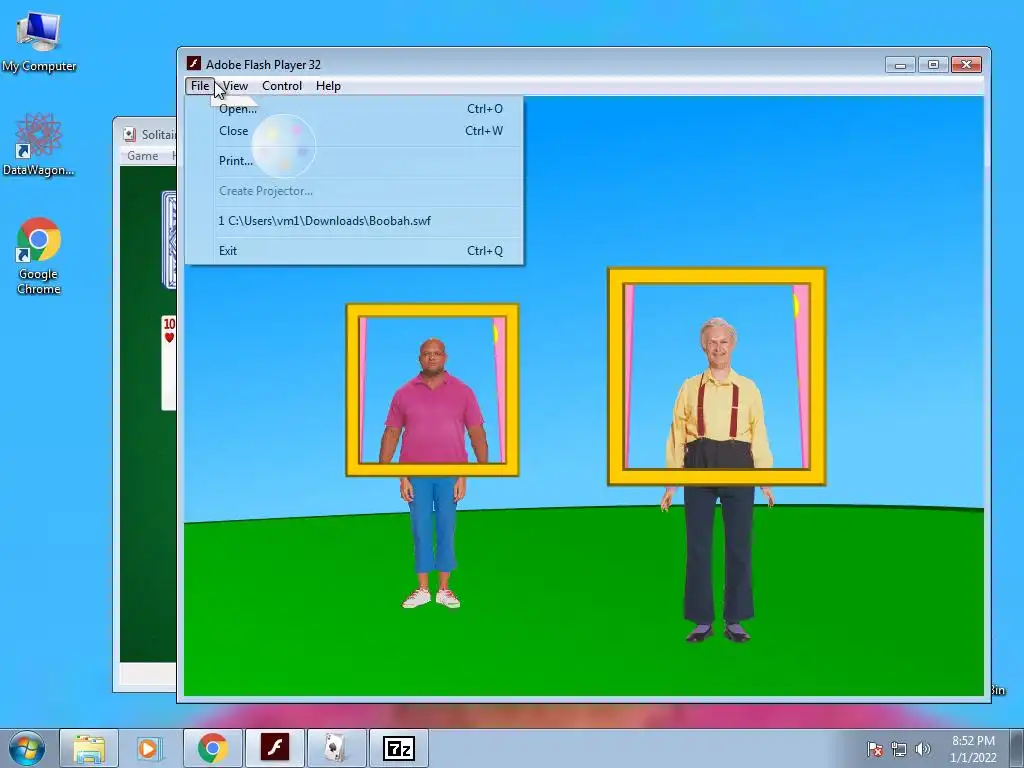Open the File menu in Flash Player
1024x768 pixels.
point(200,86)
